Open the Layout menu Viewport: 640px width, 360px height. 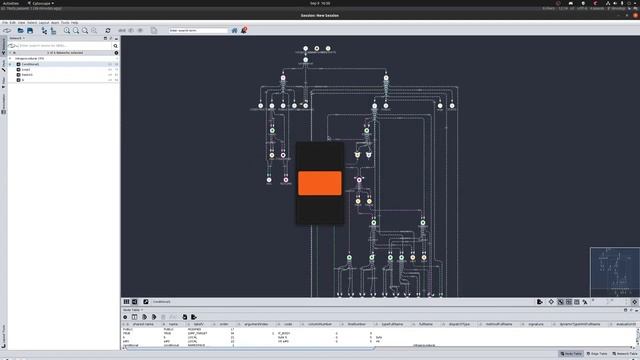pyautogui.click(x=44, y=23)
